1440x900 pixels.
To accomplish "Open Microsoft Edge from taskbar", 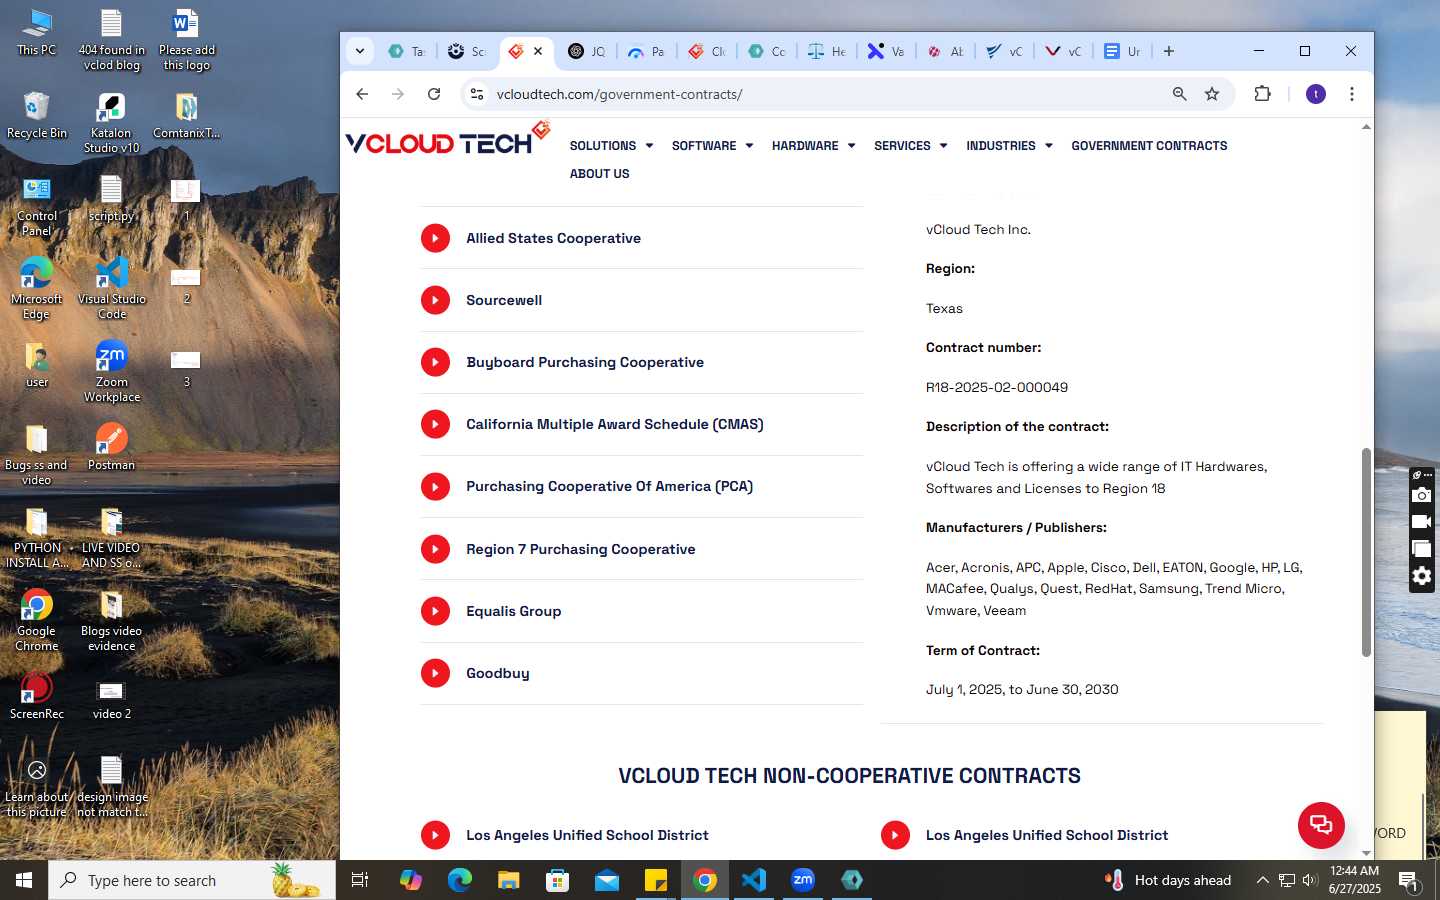I will pos(460,880).
